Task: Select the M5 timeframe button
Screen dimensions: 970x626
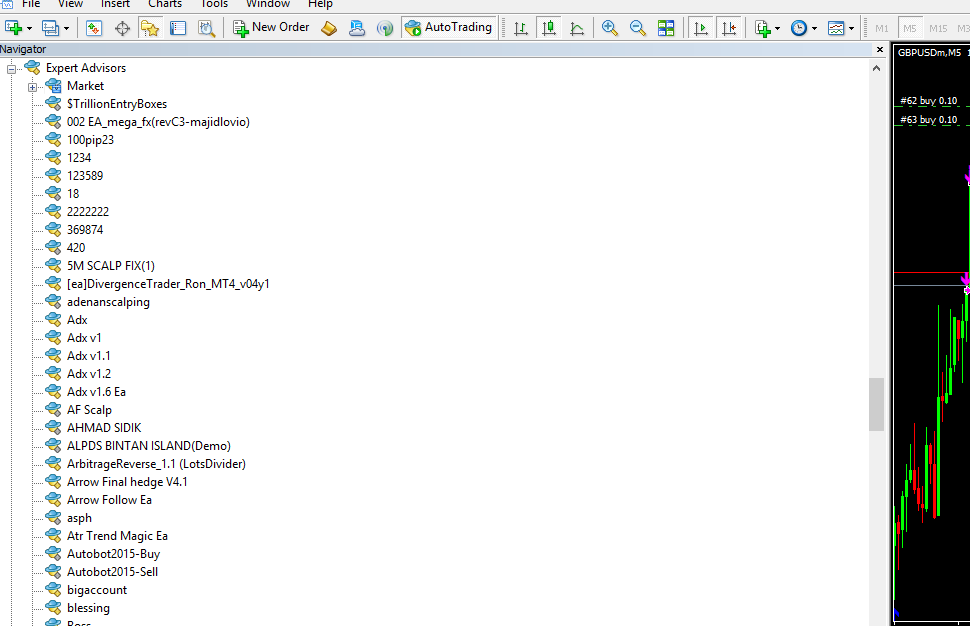Action: [x=909, y=28]
